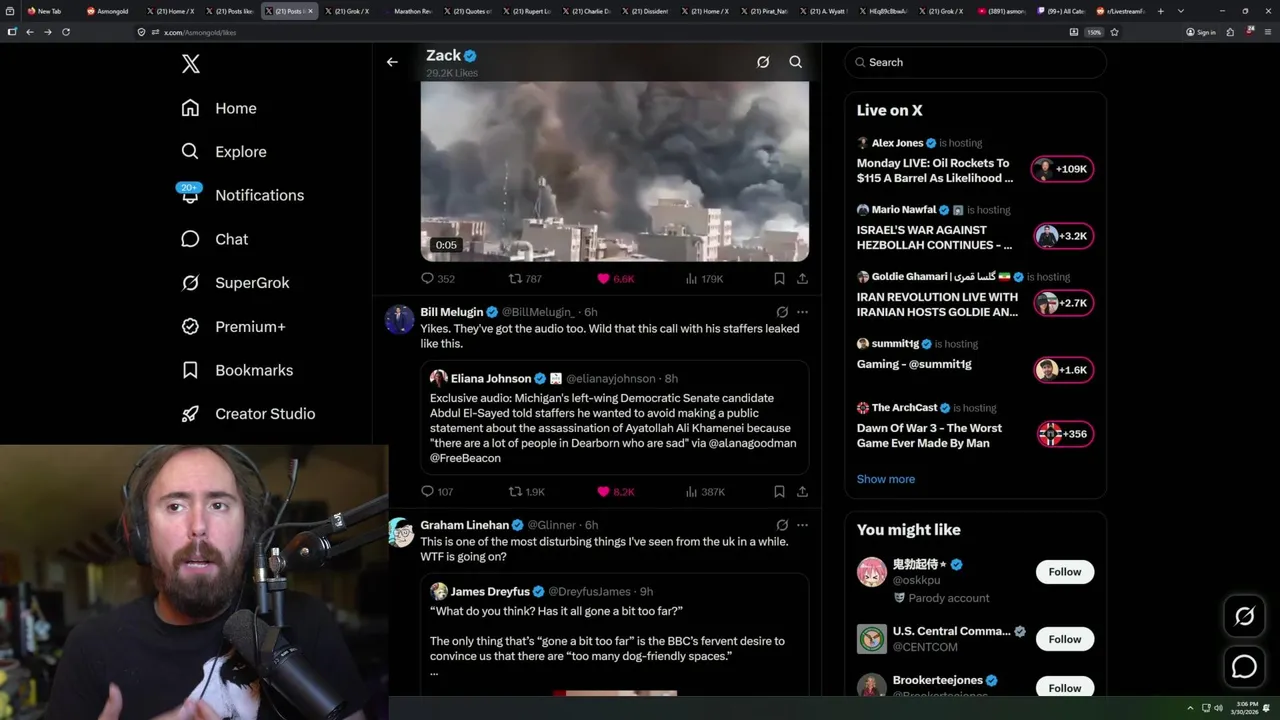Follow U.S. Central Command @CENTCOM
The width and height of the screenshot is (1280, 720).
click(1065, 639)
